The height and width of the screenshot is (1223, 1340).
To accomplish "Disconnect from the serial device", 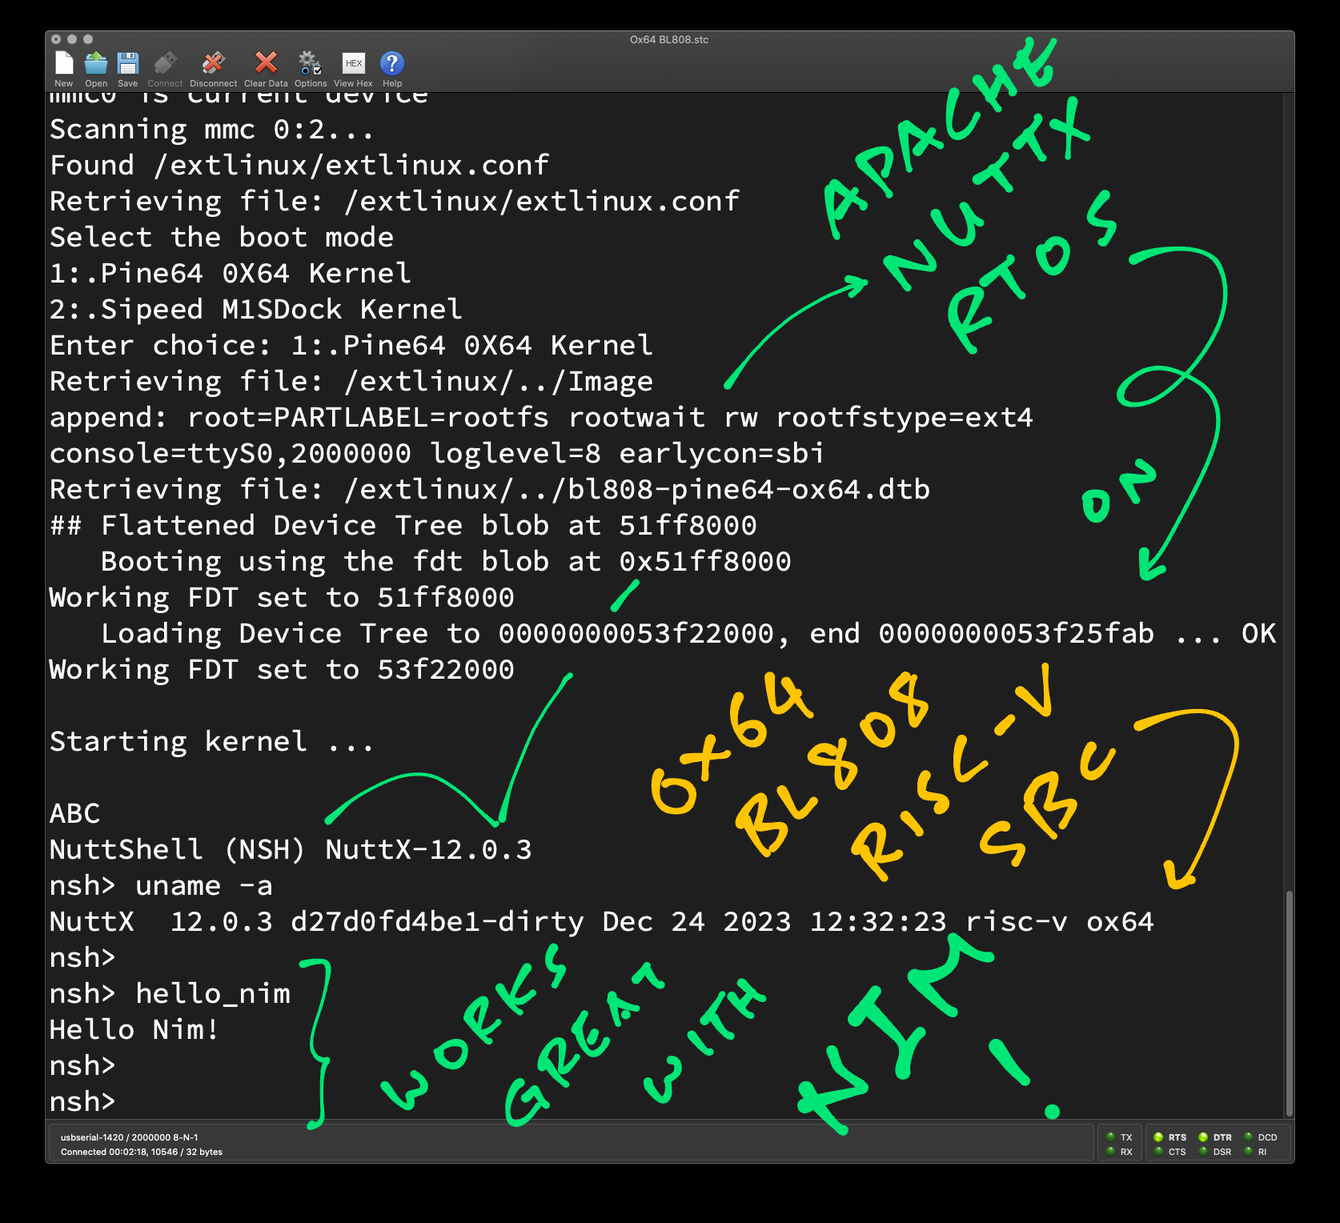I will click(x=213, y=64).
